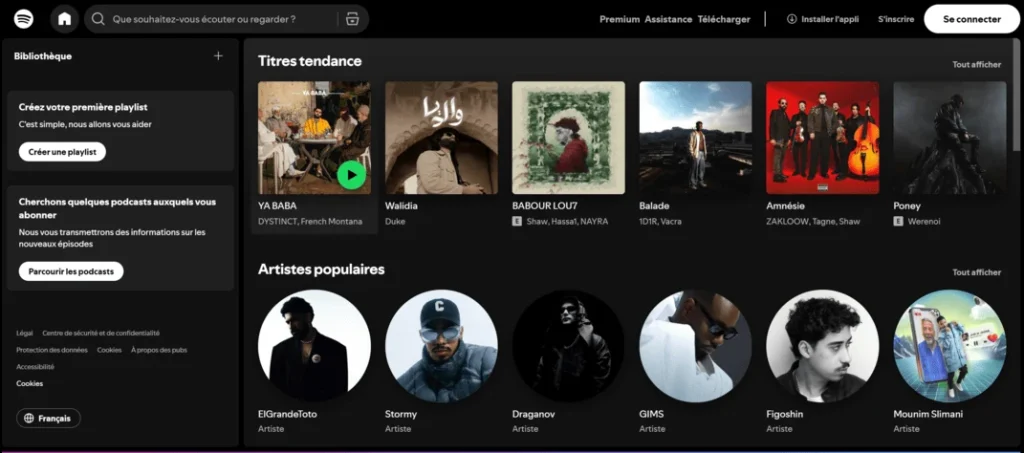Click the search magnifier icon
1024x453 pixels.
99,19
